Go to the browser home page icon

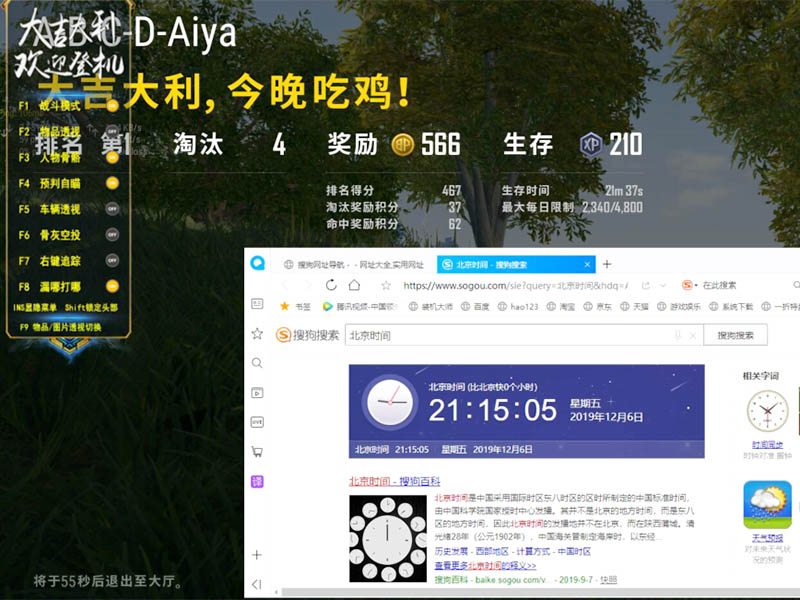[354, 285]
